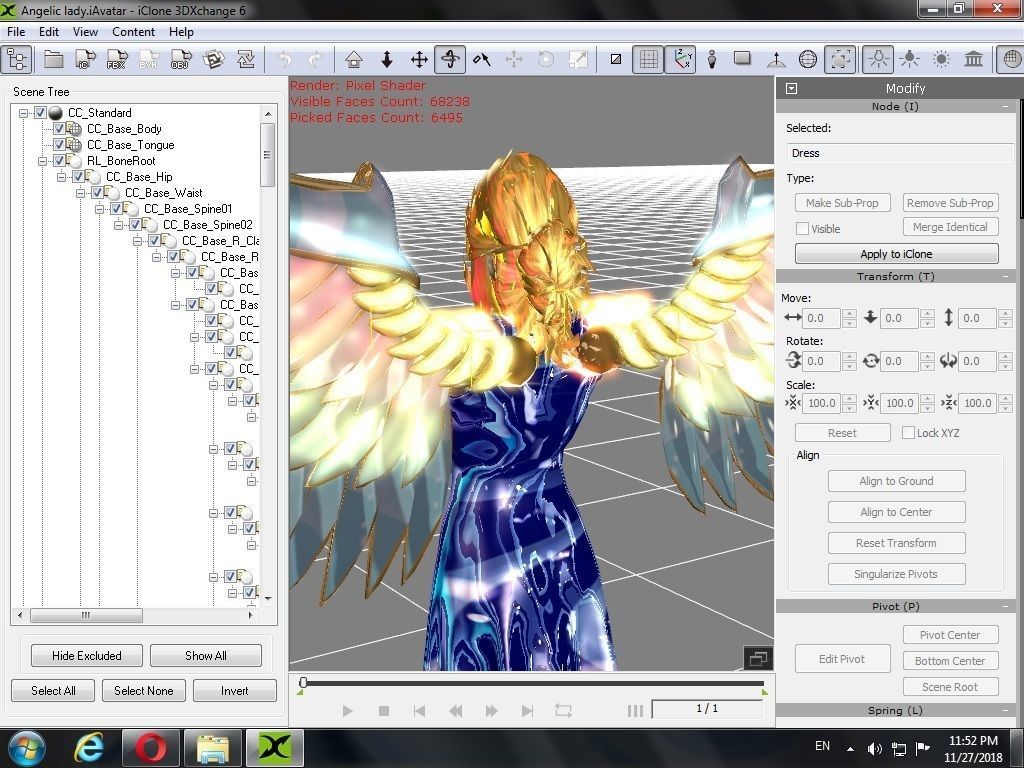Click the Select All button

53,690
